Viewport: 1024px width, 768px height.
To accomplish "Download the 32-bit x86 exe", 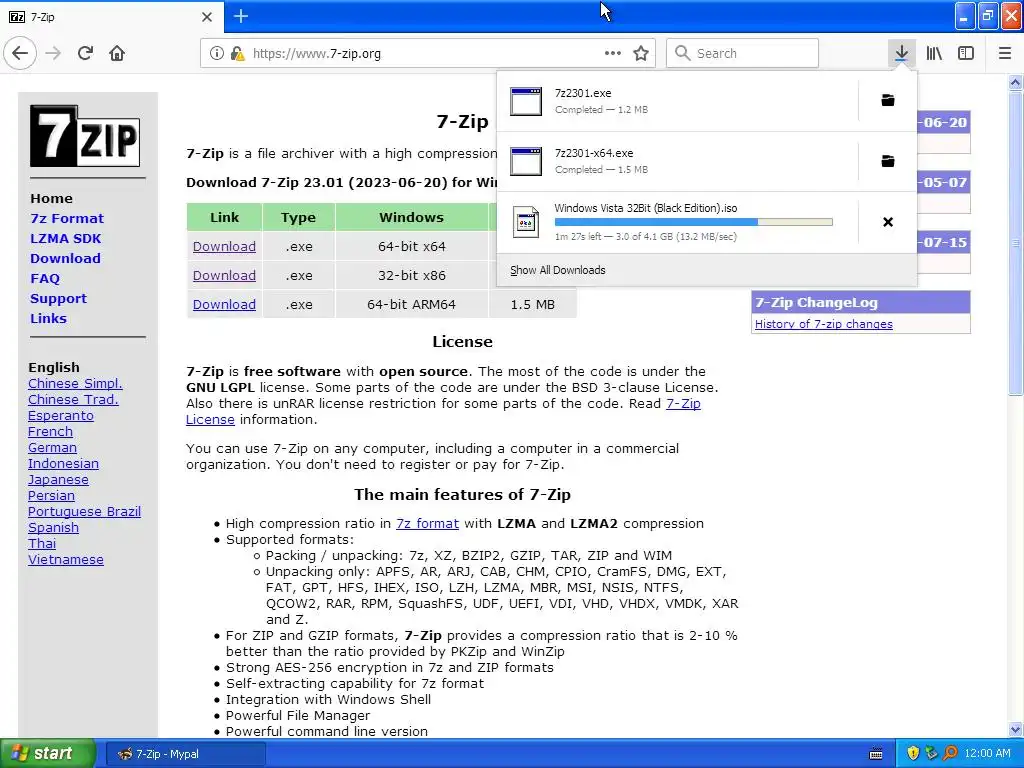I will pyautogui.click(x=224, y=276).
